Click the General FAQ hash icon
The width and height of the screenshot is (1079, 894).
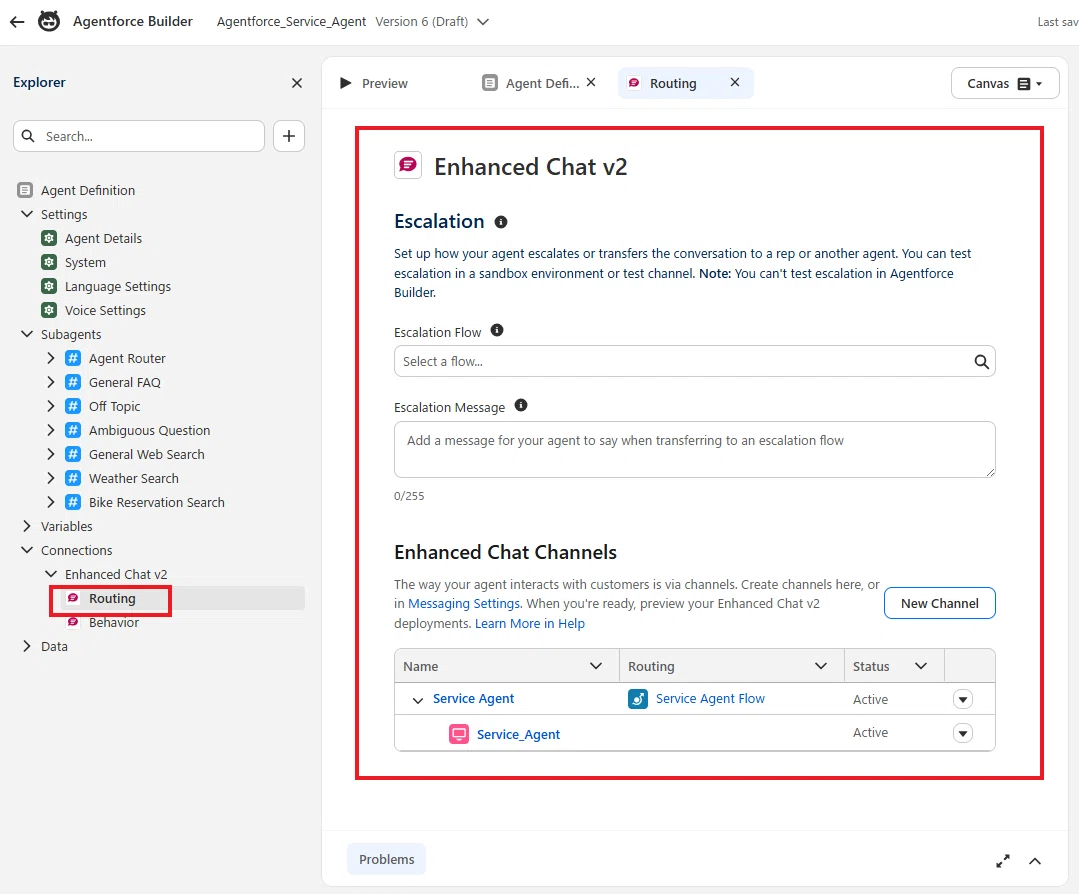coord(73,382)
